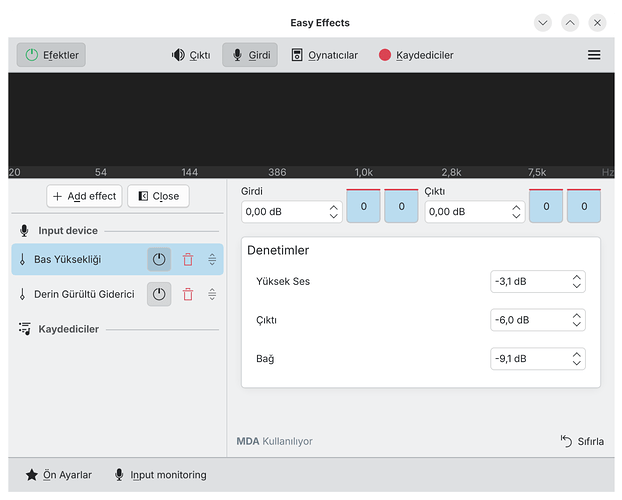Open the Kaydediciler tab

coord(416,55)
